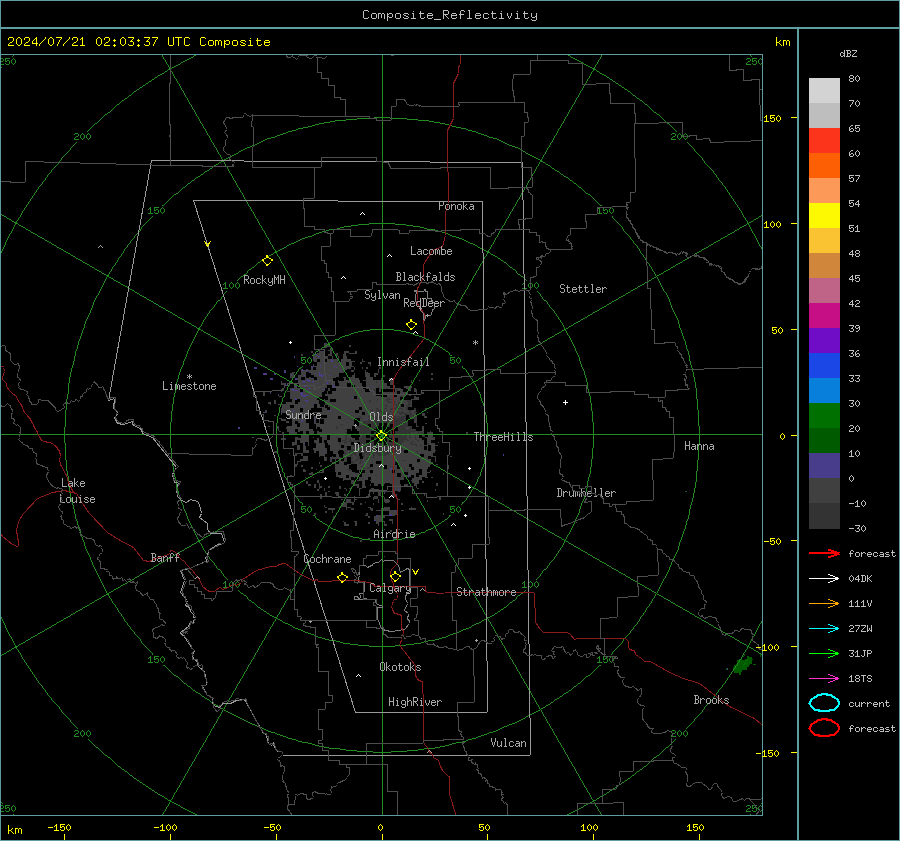Click the Limestone label
The width and height of the screenshot is (900, 841).
click(189, 386)
